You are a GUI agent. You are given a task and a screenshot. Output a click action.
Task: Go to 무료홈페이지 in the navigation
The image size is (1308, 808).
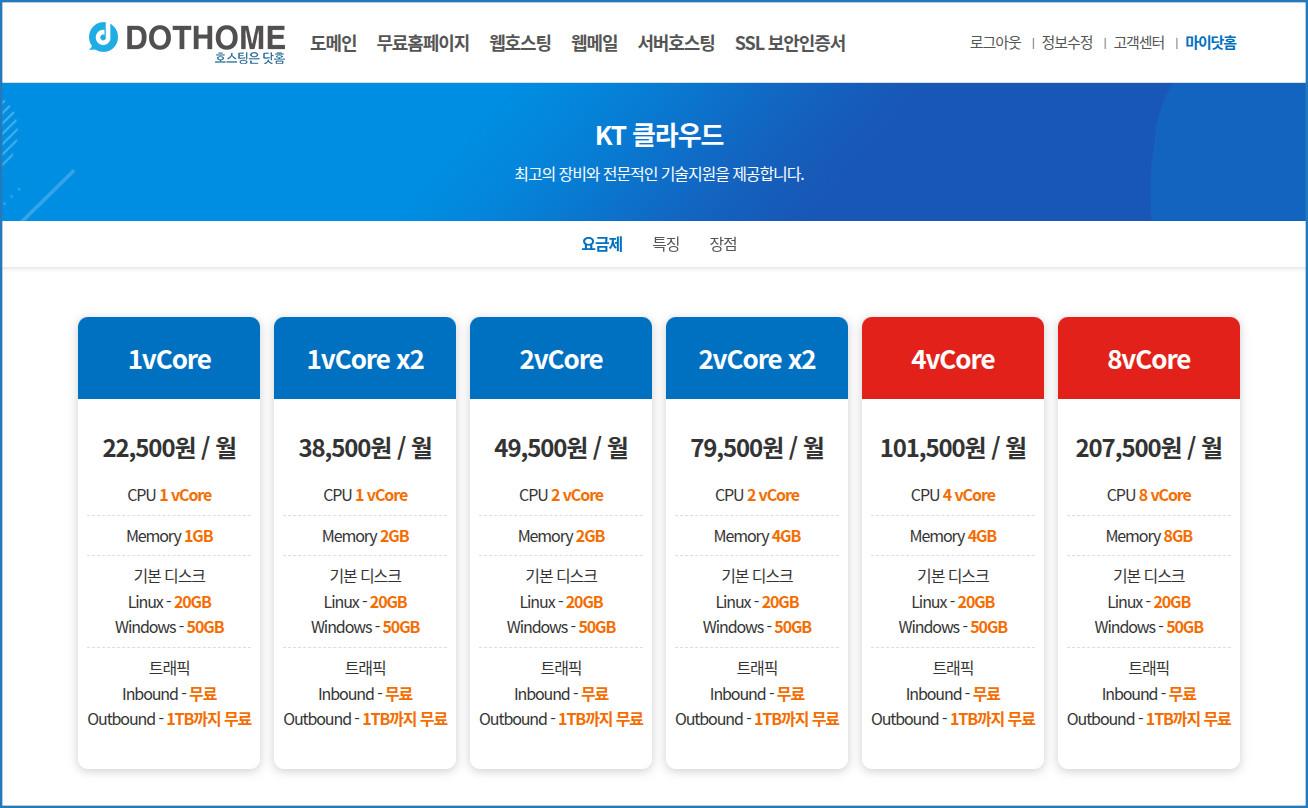point(423,43)
